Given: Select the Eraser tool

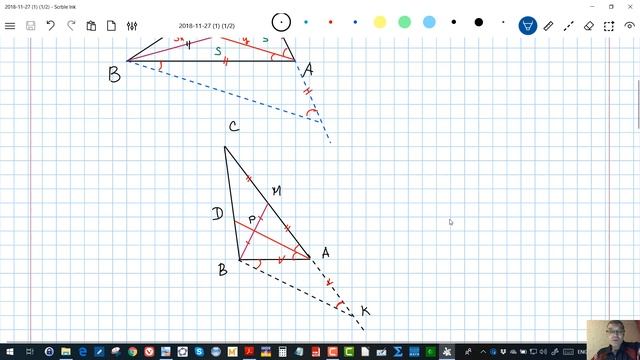Looking at the screenshot, I should [x=589, y=26].
